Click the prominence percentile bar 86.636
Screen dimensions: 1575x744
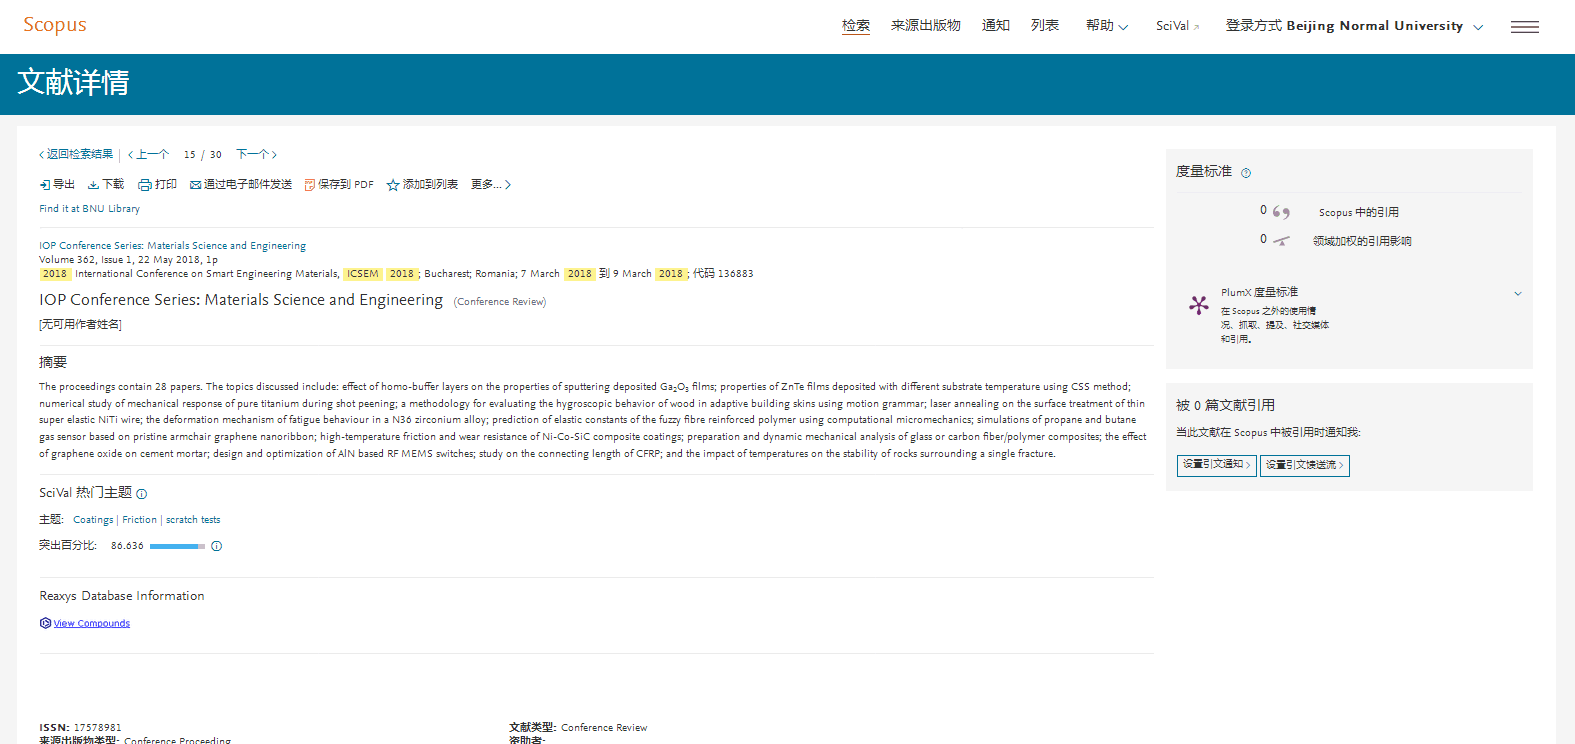[177, 546]
